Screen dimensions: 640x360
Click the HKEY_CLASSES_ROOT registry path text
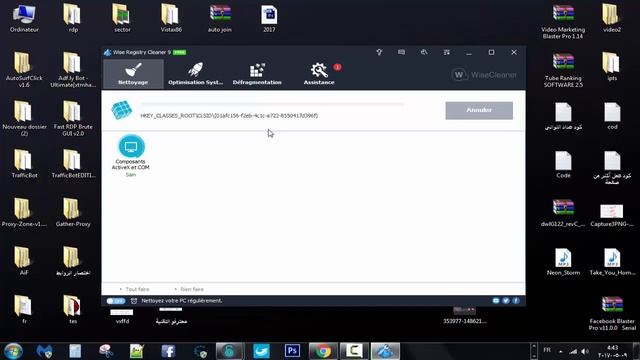tap(229, 116)
